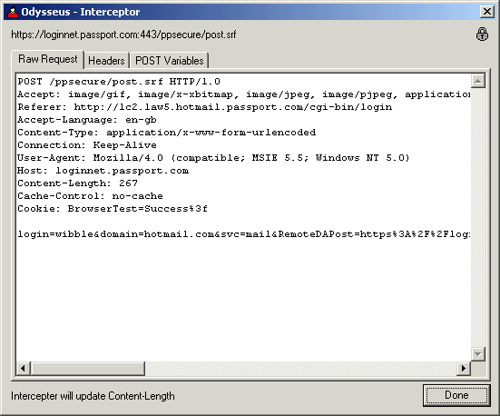Click the horizontal scrollbar thumb
500x416 pixels.
[x=88, y=368]
